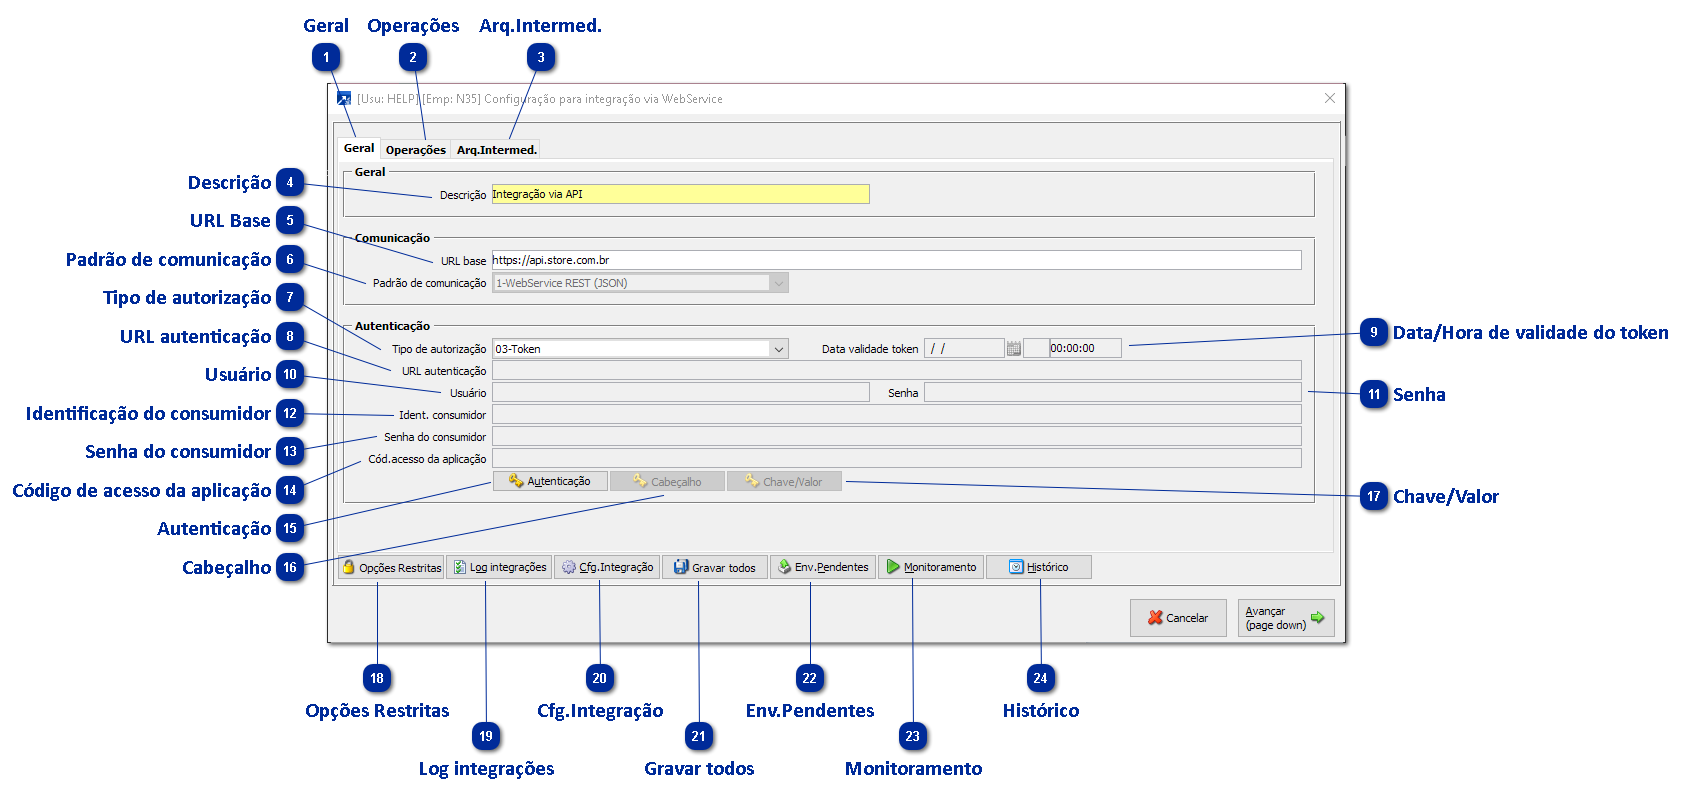Viewport: 1685px width, 797px height.
Task: Focus the URL base text field
Action: 896,260
